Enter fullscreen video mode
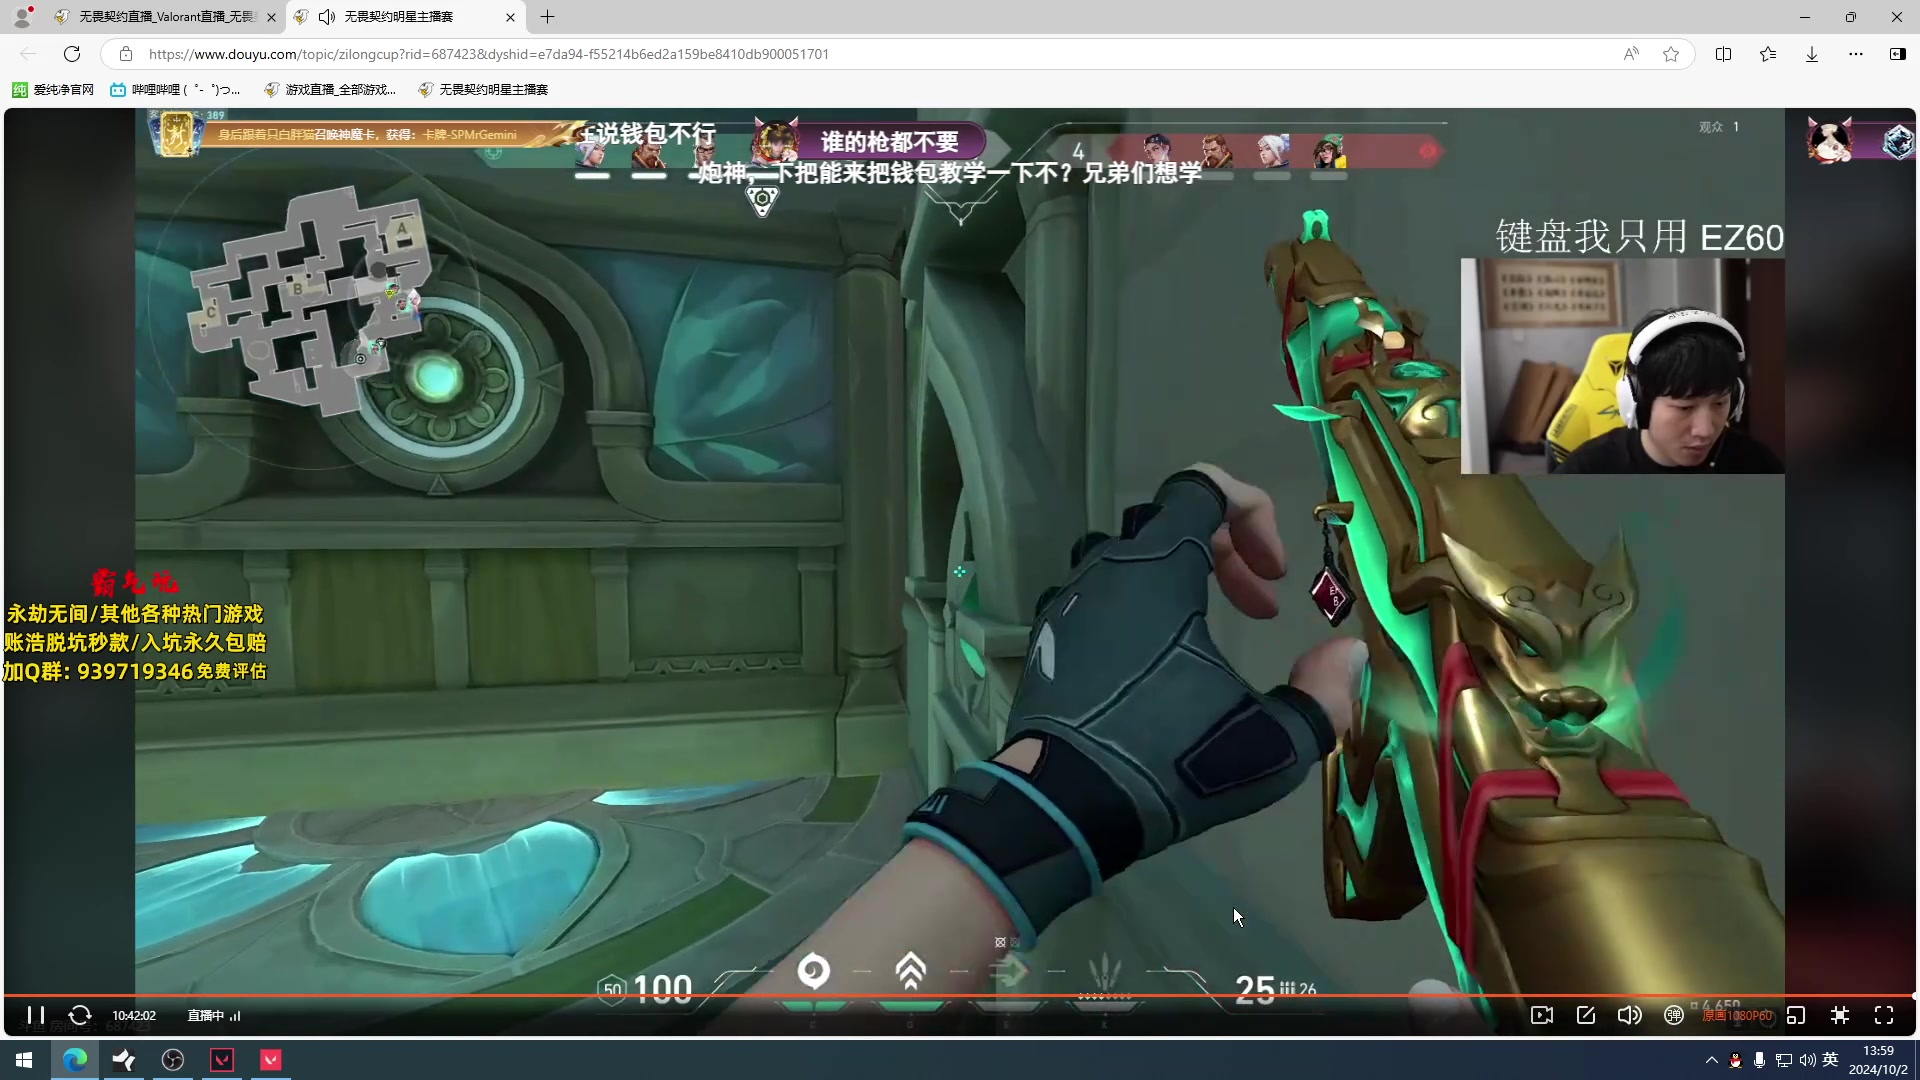This screenshot has width=1920, height=1080. coord(1884,1015)
